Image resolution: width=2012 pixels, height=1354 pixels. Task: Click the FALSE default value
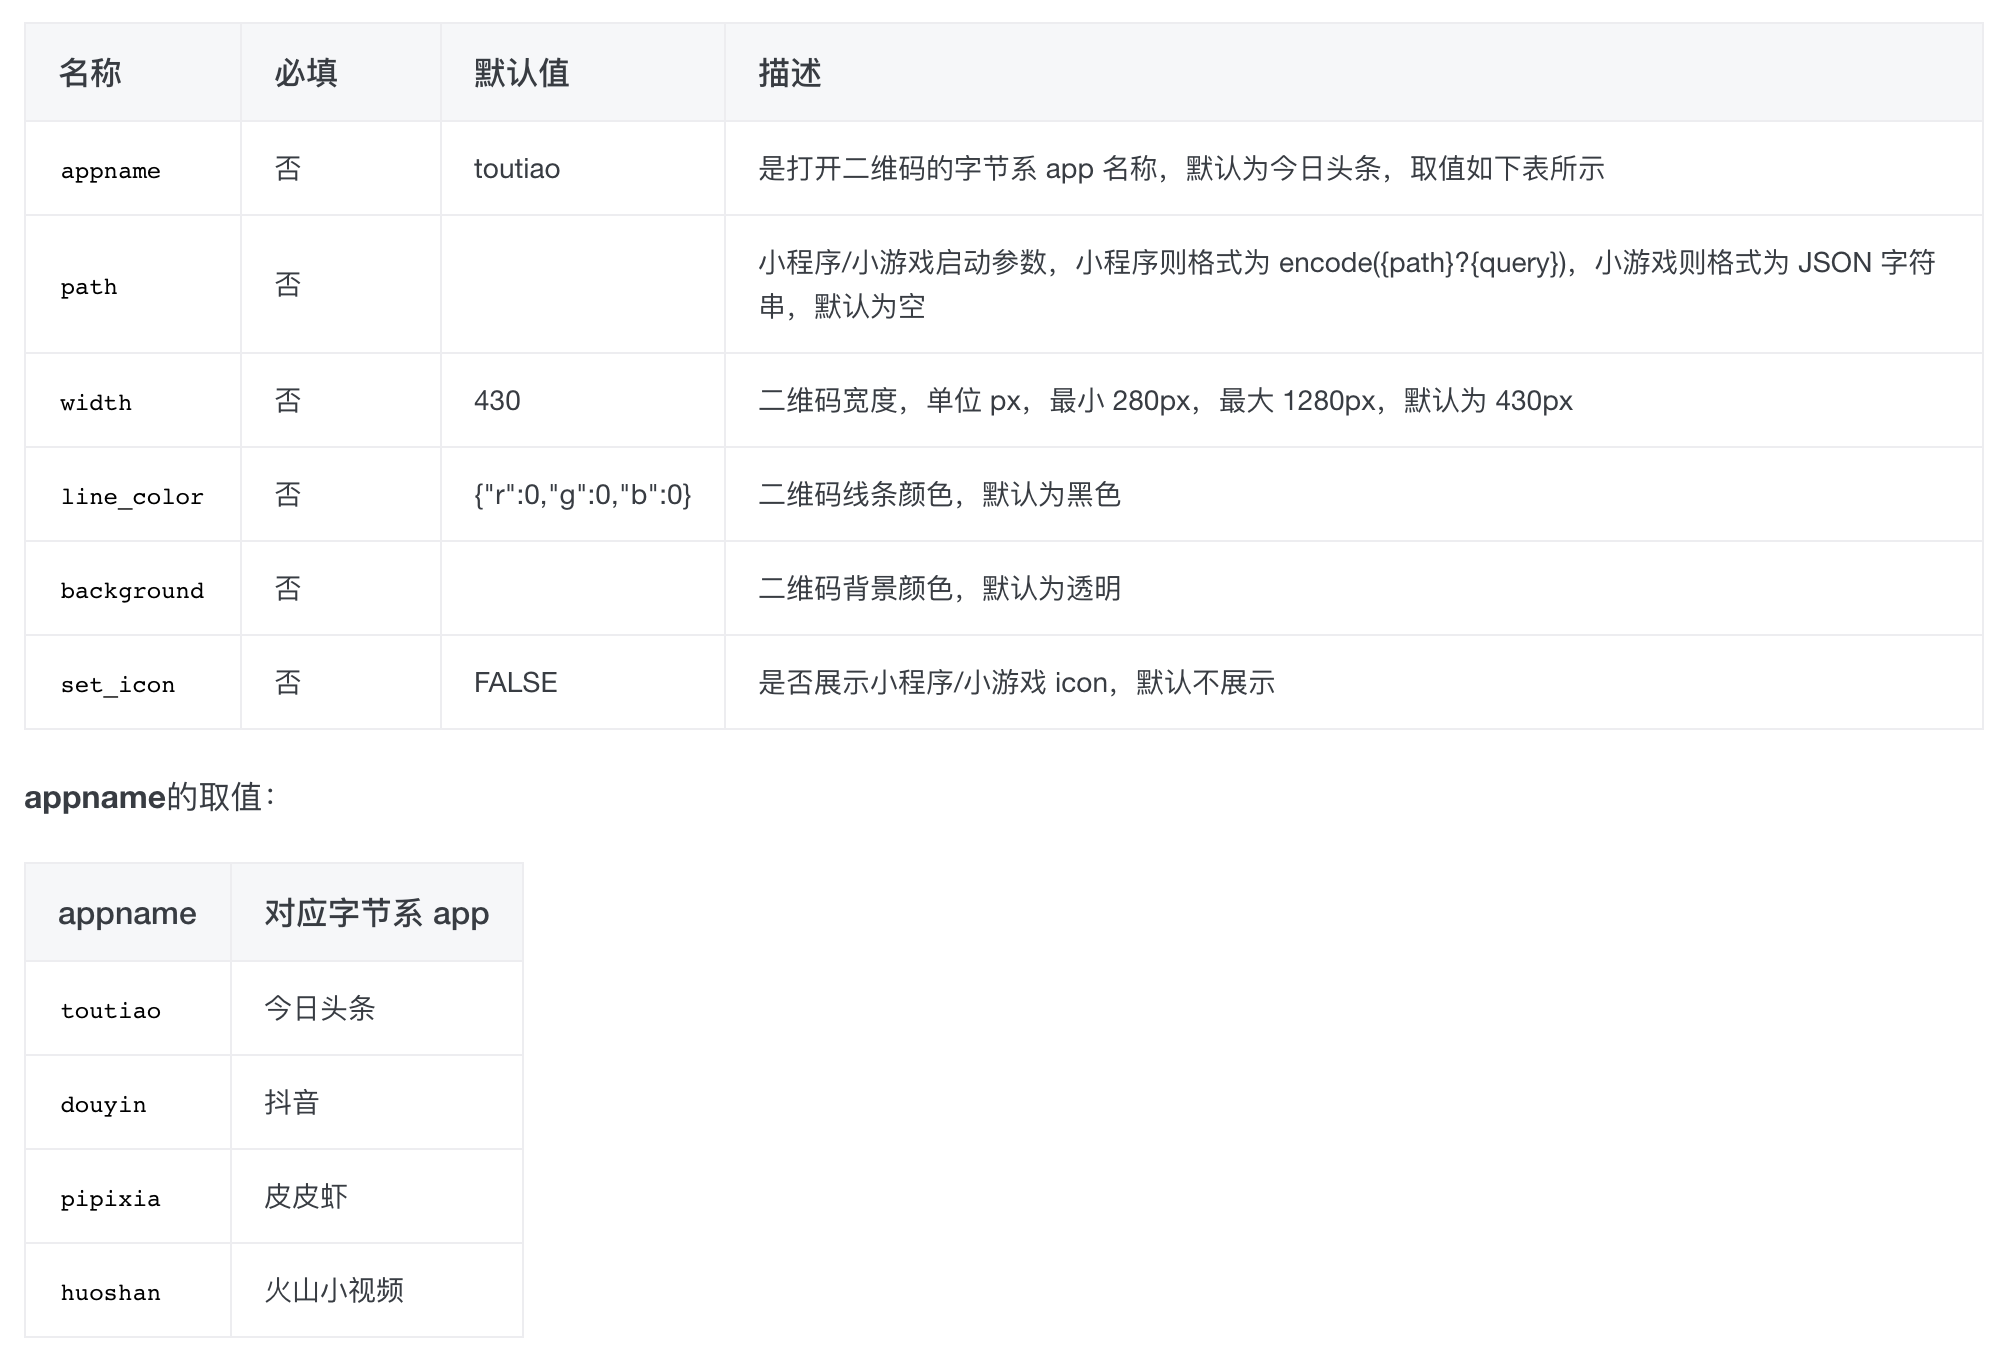tap(516, 683)
